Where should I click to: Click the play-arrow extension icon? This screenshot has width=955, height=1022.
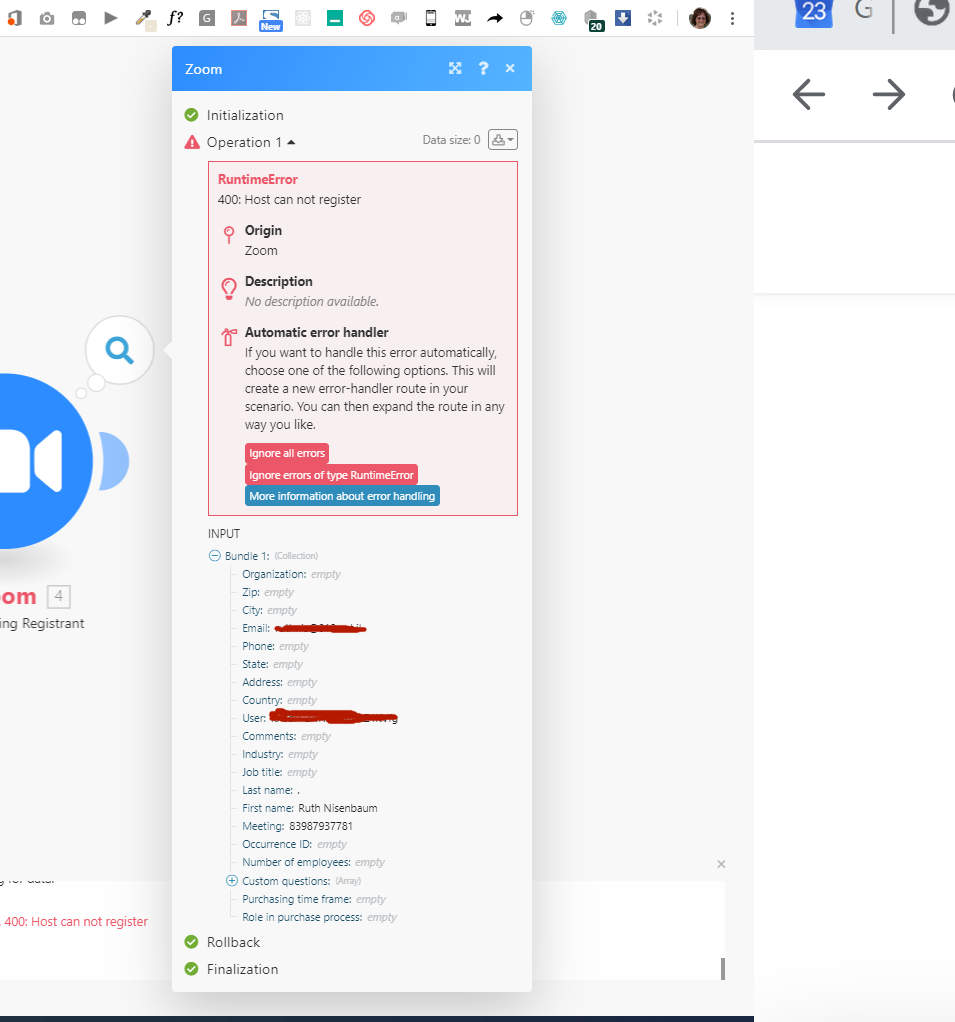click(111, 18)
